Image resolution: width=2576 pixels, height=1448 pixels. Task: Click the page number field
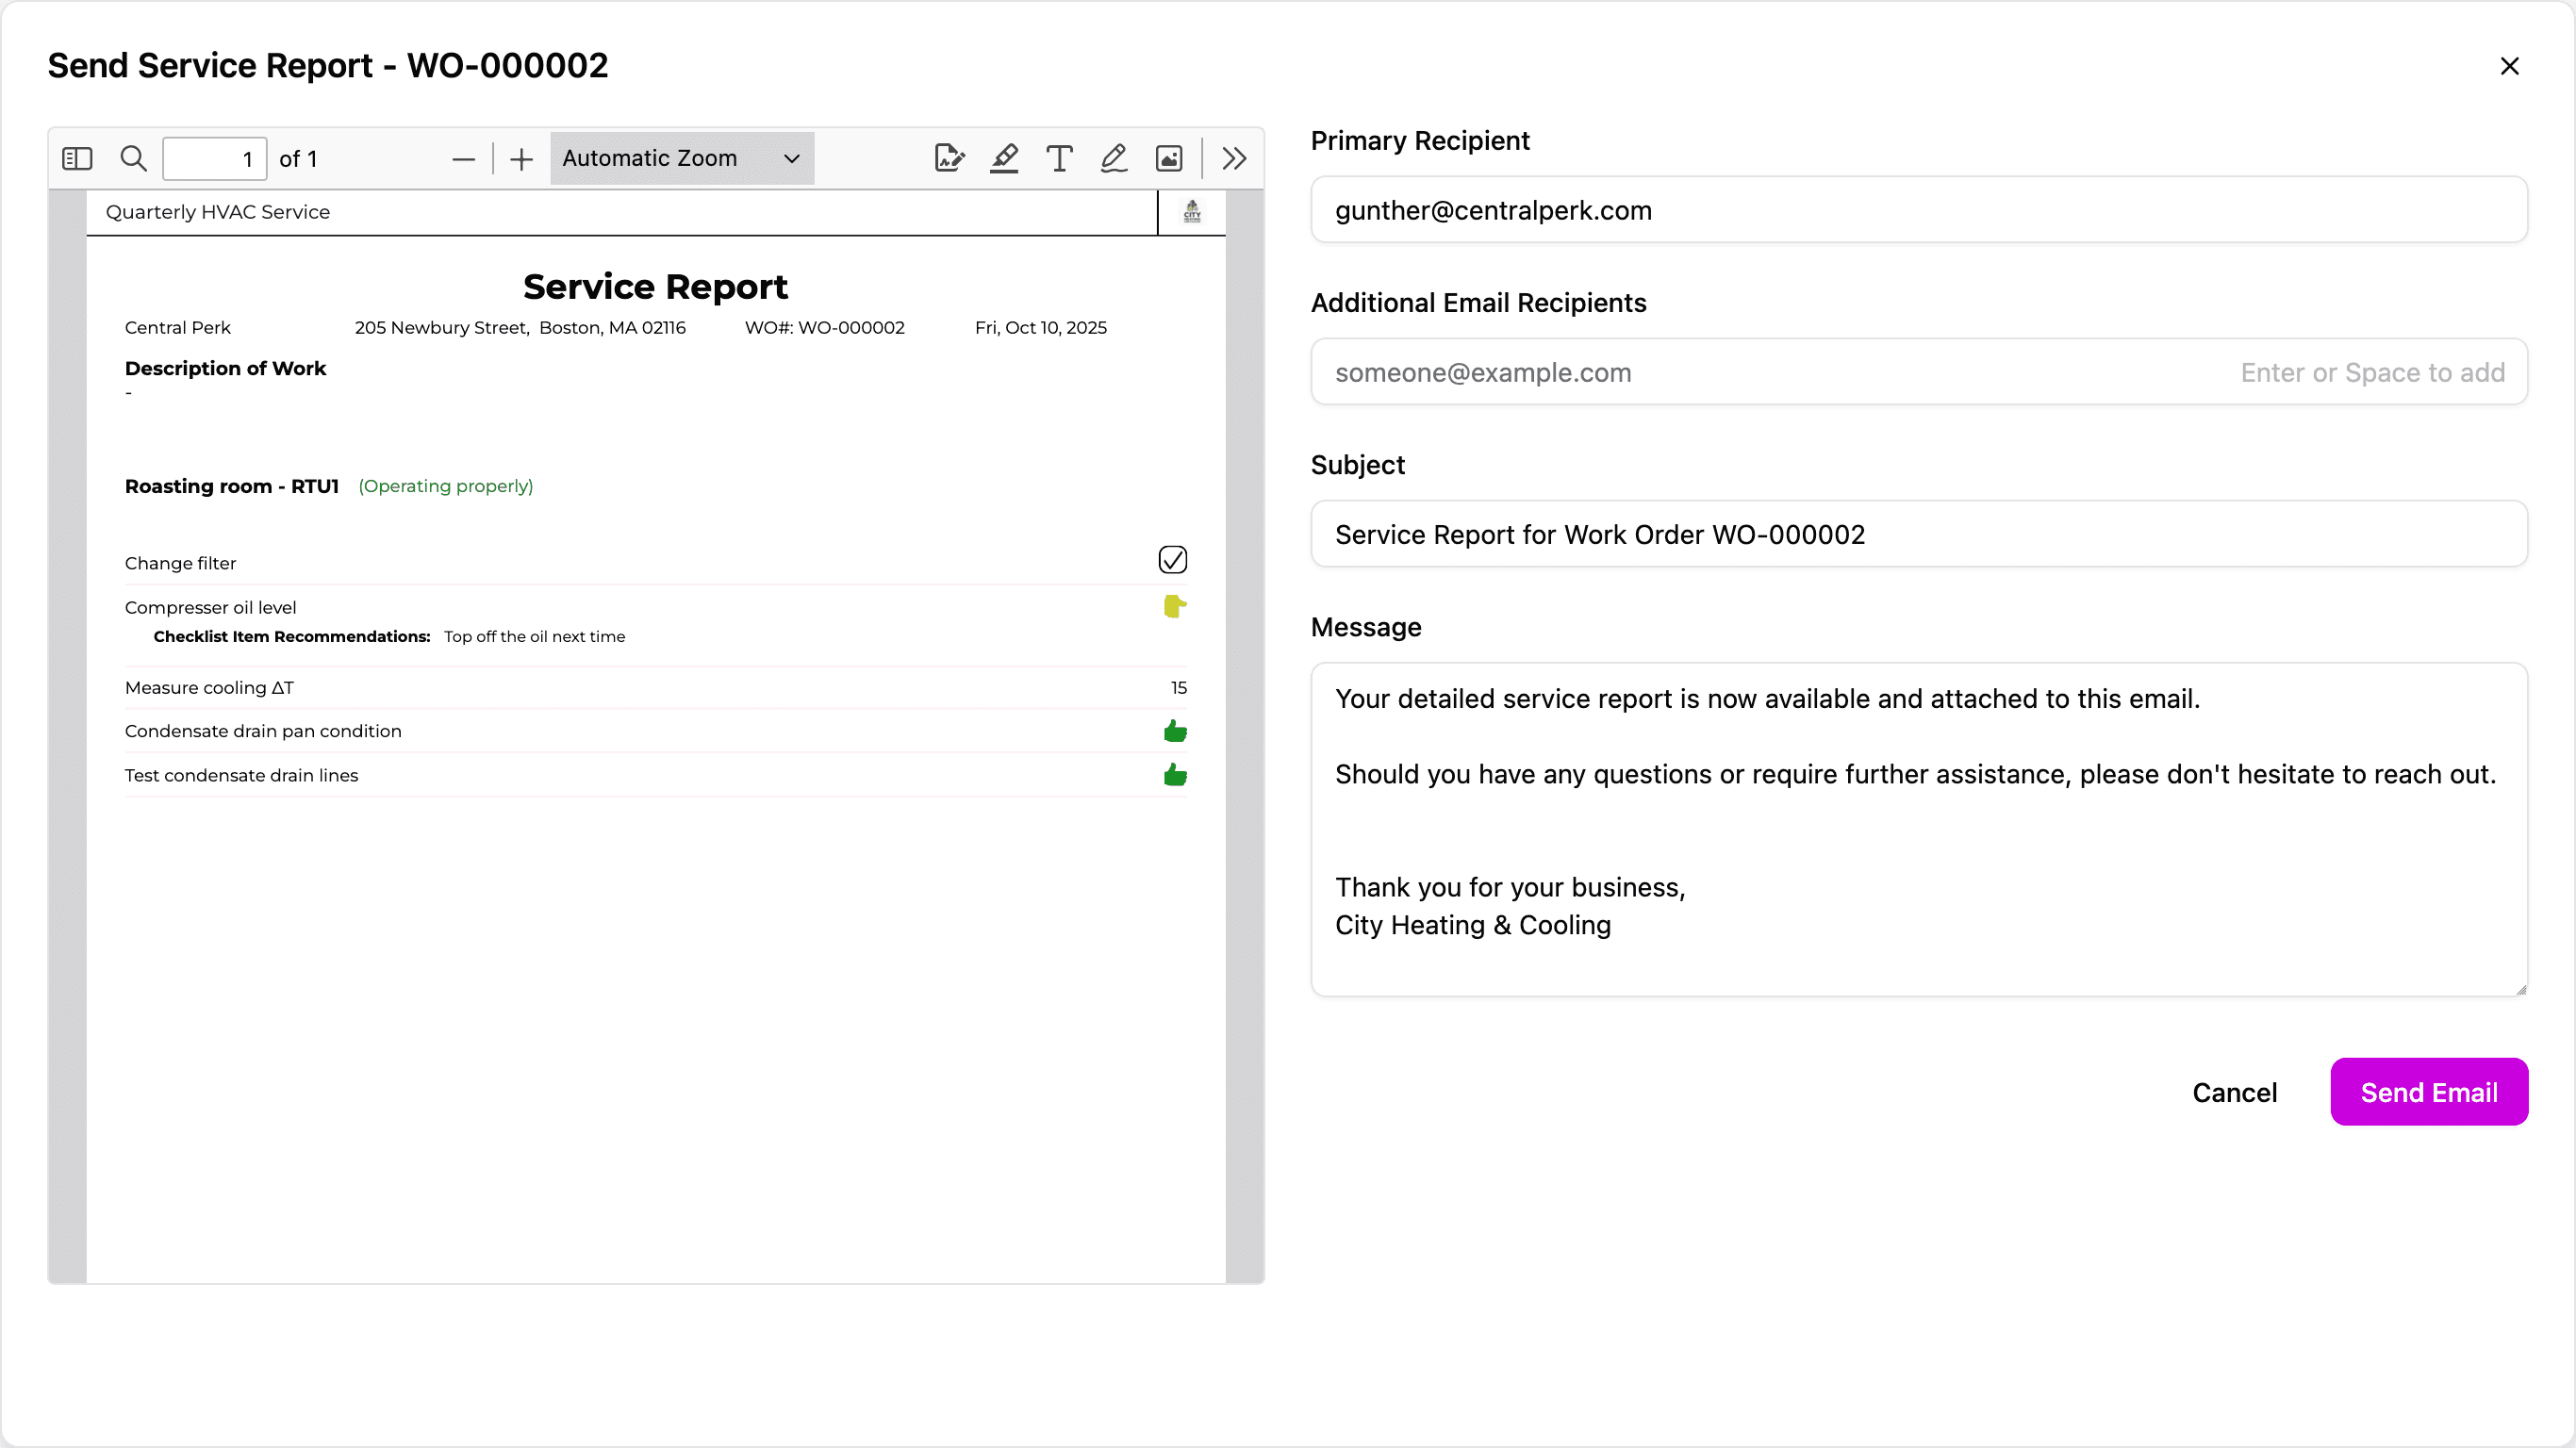214,159
